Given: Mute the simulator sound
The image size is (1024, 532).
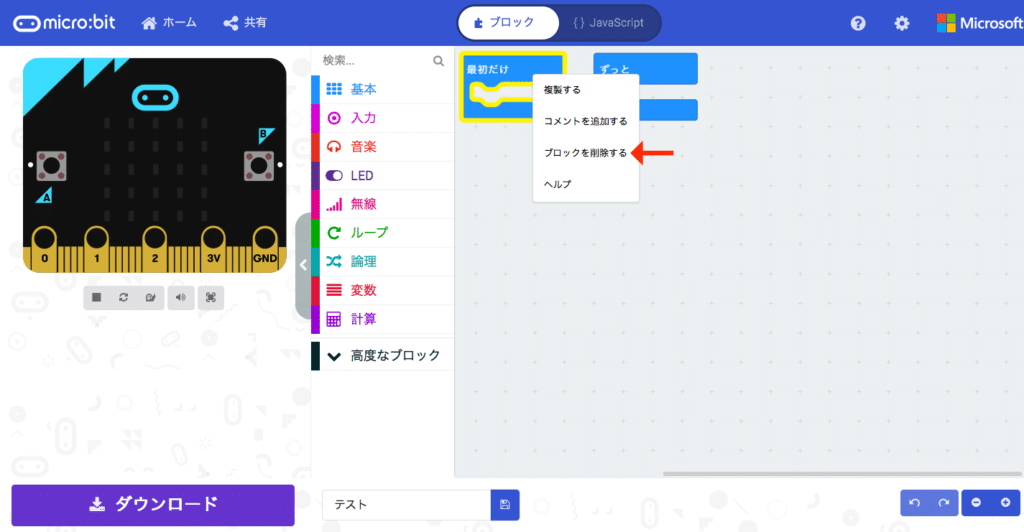Looking at the screenshot, I should (181, 298).
